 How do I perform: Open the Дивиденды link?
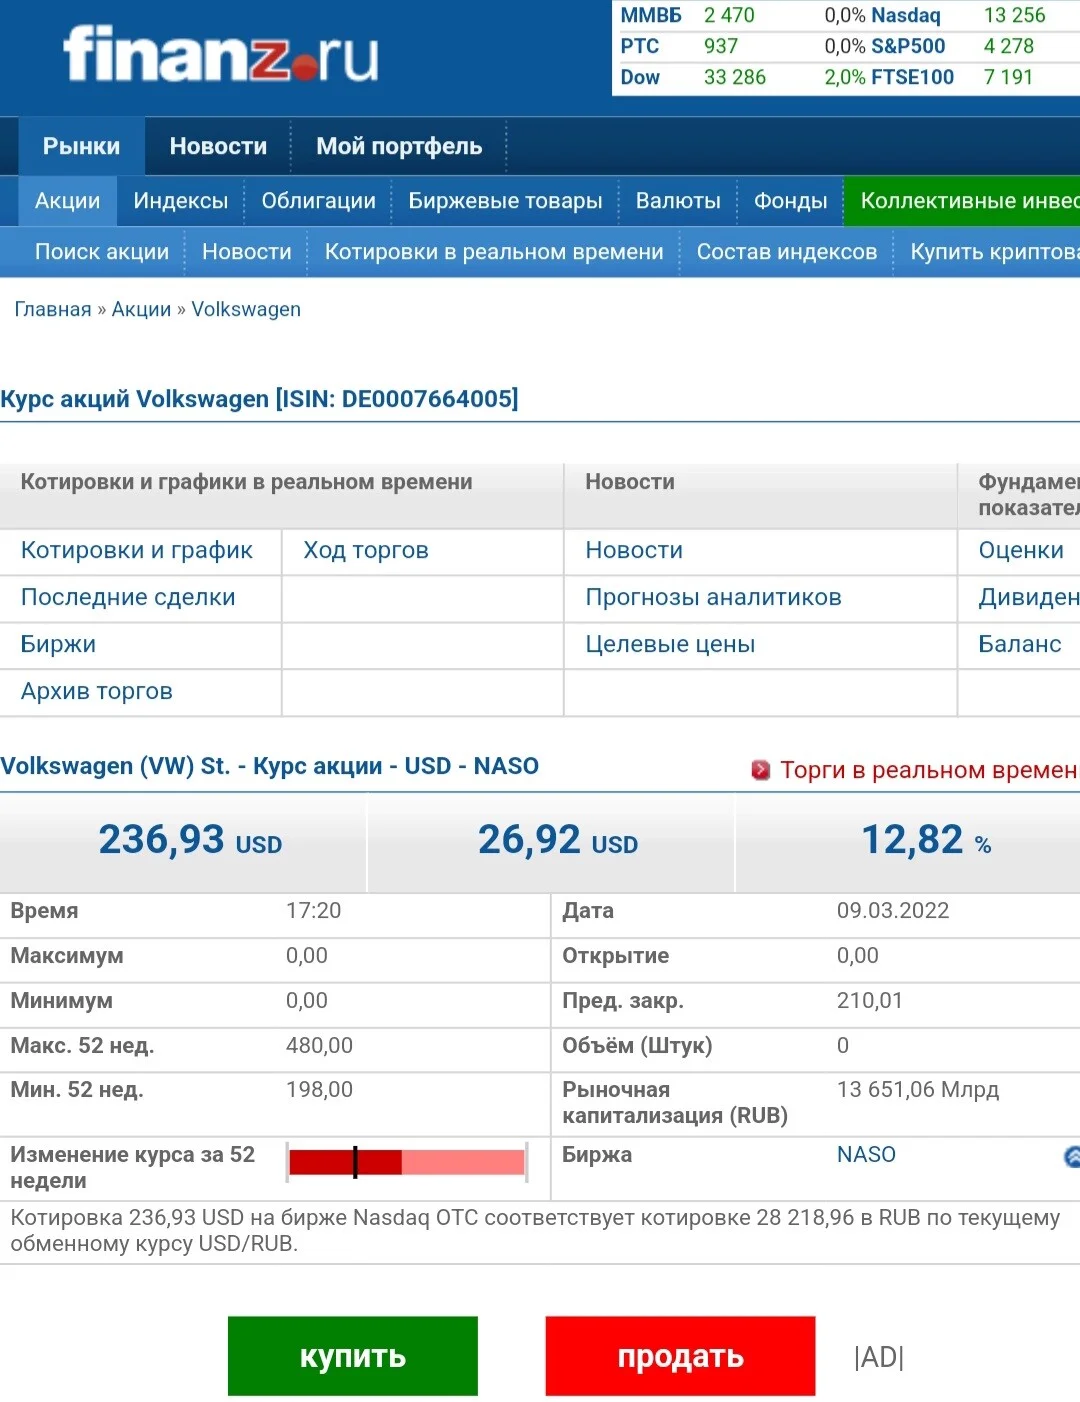click(1029, 597)
